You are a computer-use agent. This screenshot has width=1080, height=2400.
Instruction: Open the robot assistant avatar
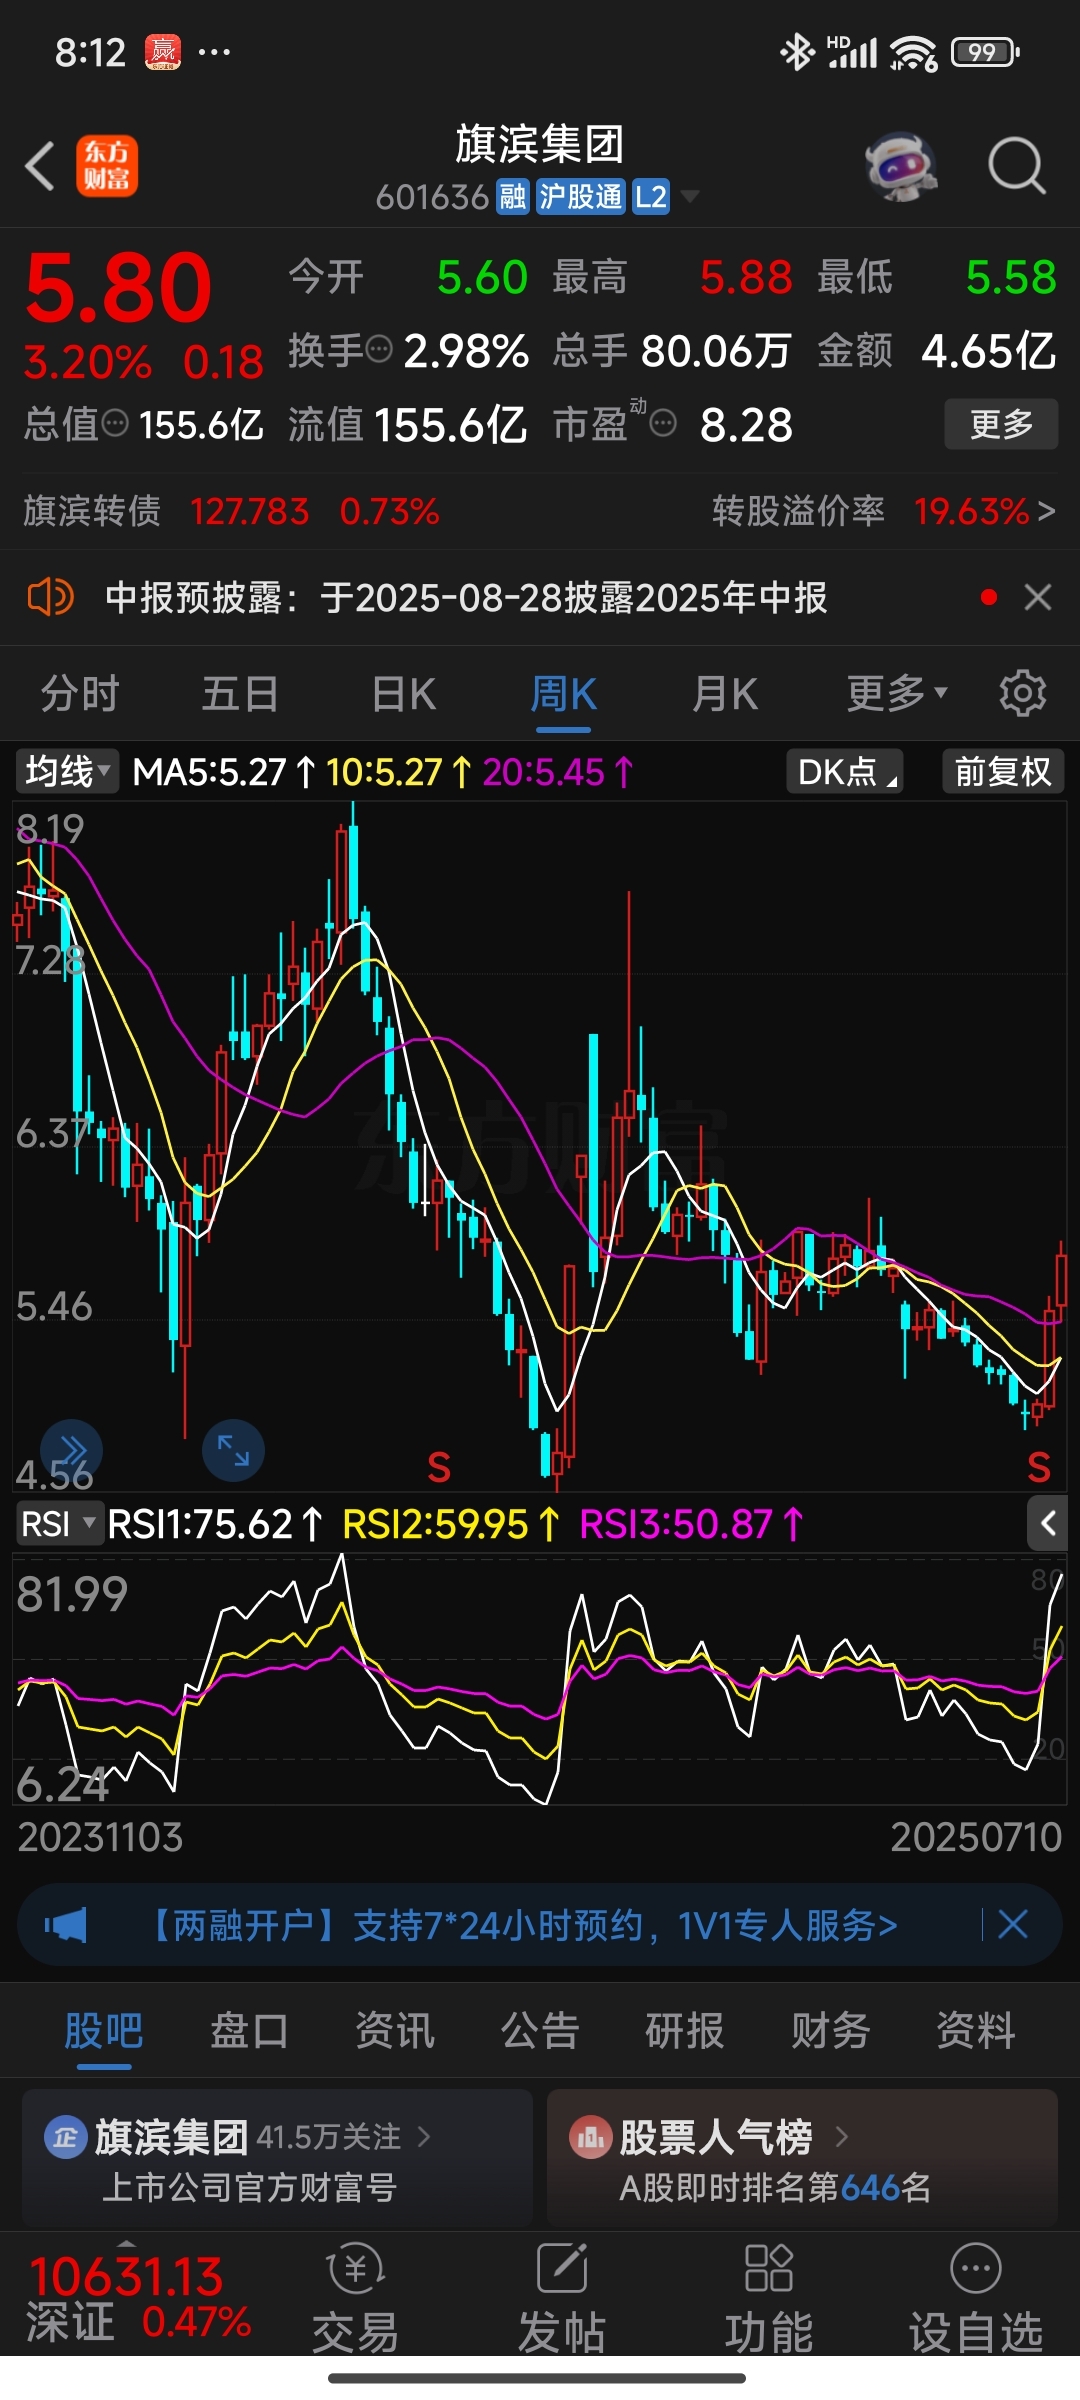click(x=901, y=166)
